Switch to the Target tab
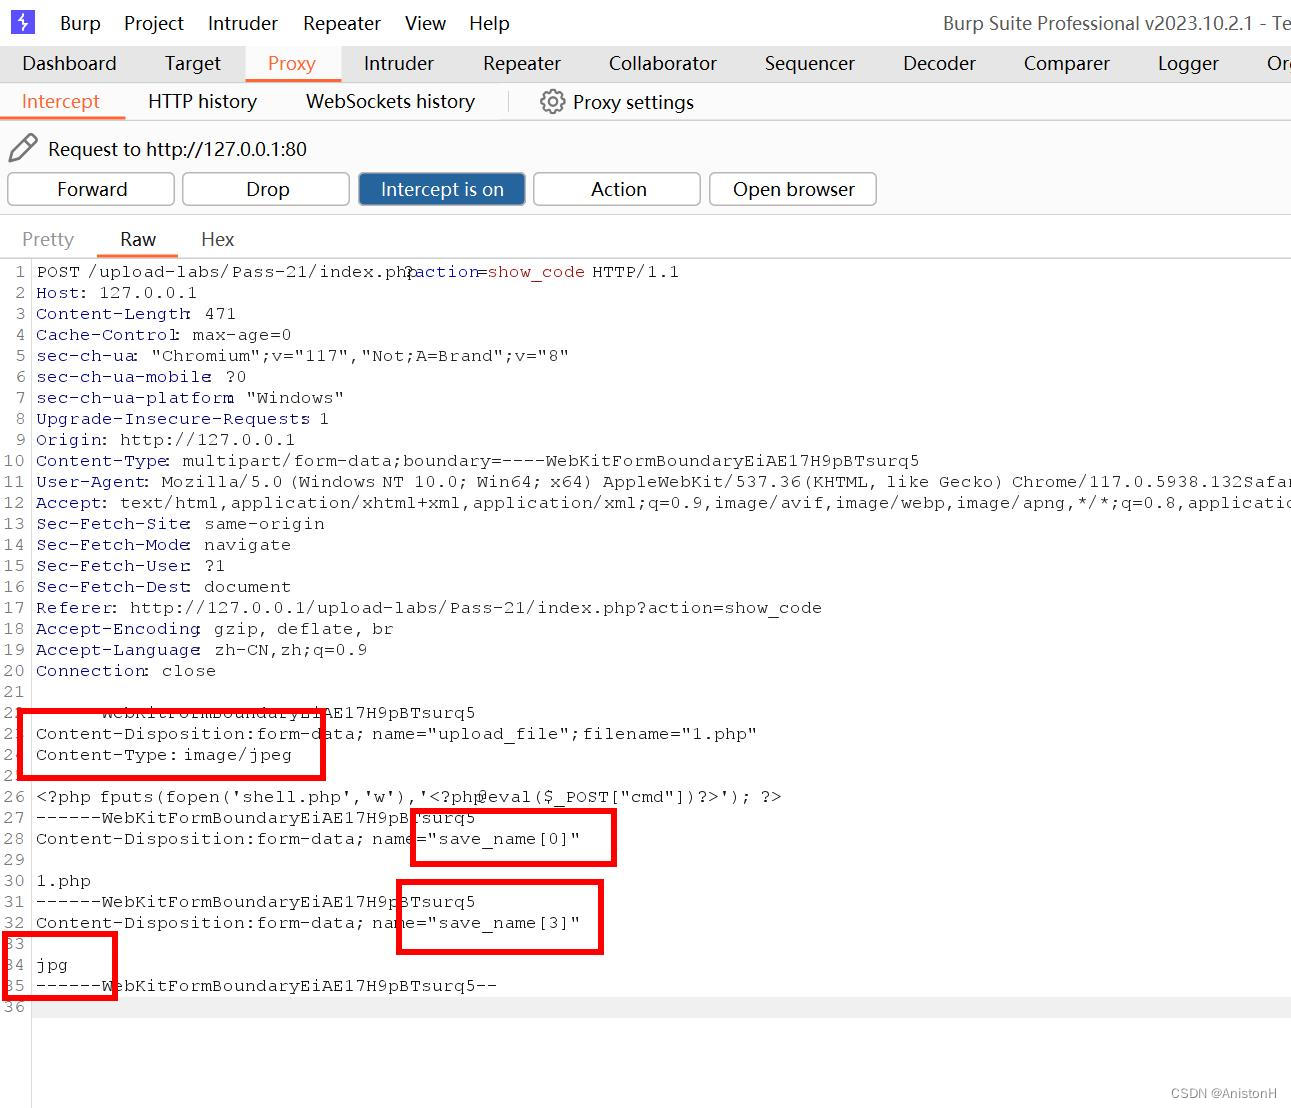The image size is (1291, 1108). click(193, 63)
